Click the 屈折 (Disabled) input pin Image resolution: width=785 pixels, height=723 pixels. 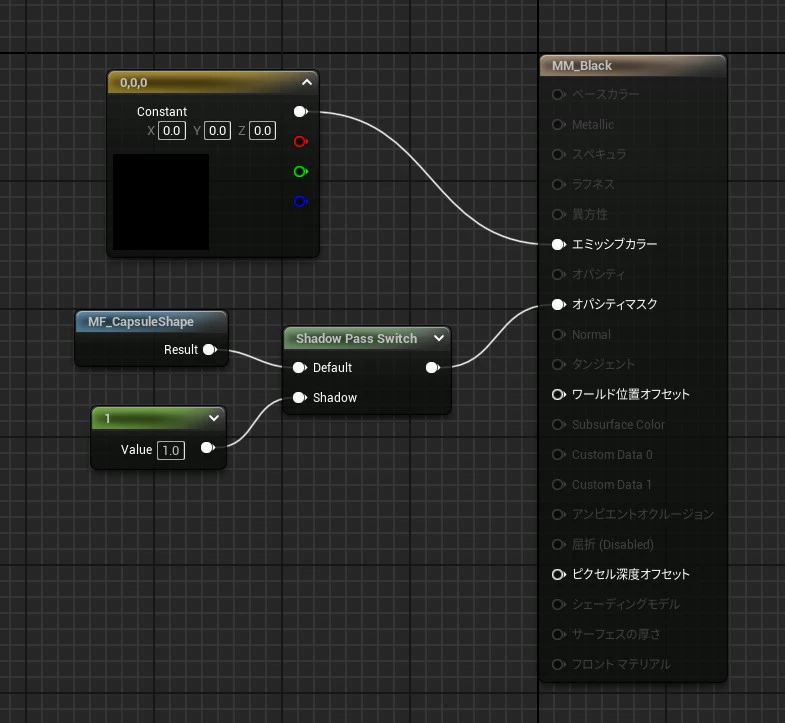(558, 544)
